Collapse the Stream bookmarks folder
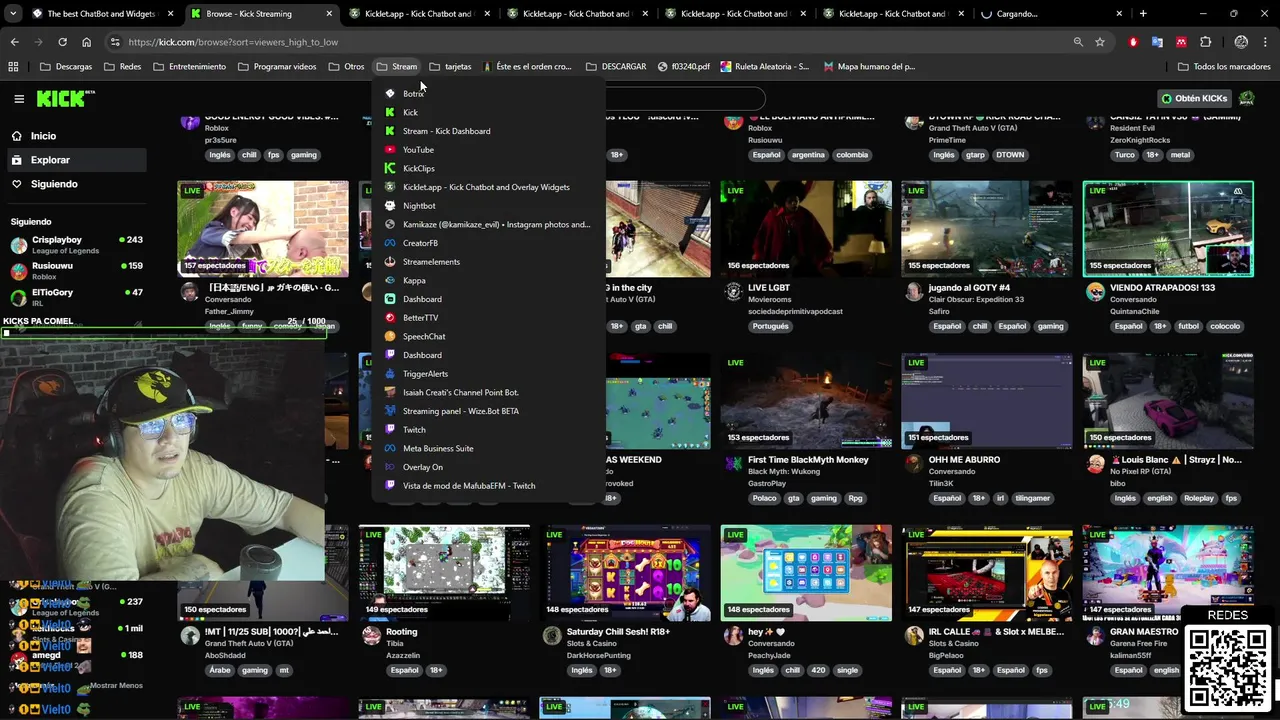 (397, 67)
